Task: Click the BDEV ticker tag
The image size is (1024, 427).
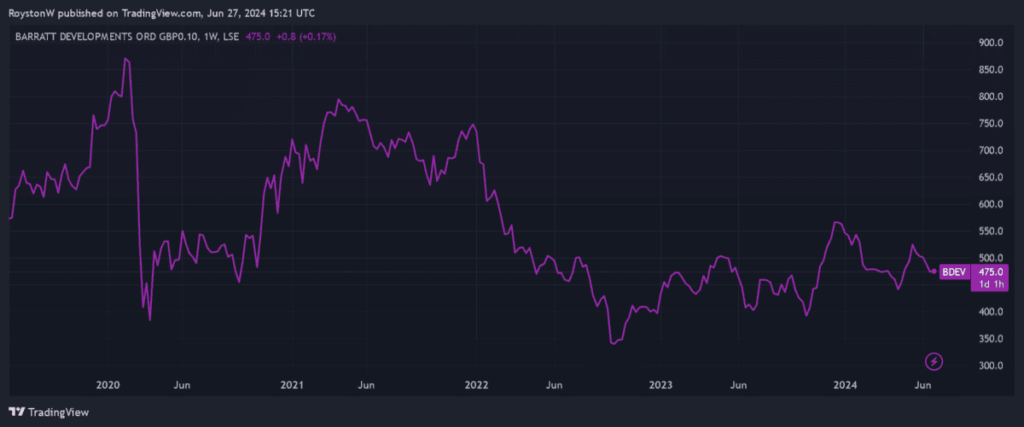Action: point(954,271)
